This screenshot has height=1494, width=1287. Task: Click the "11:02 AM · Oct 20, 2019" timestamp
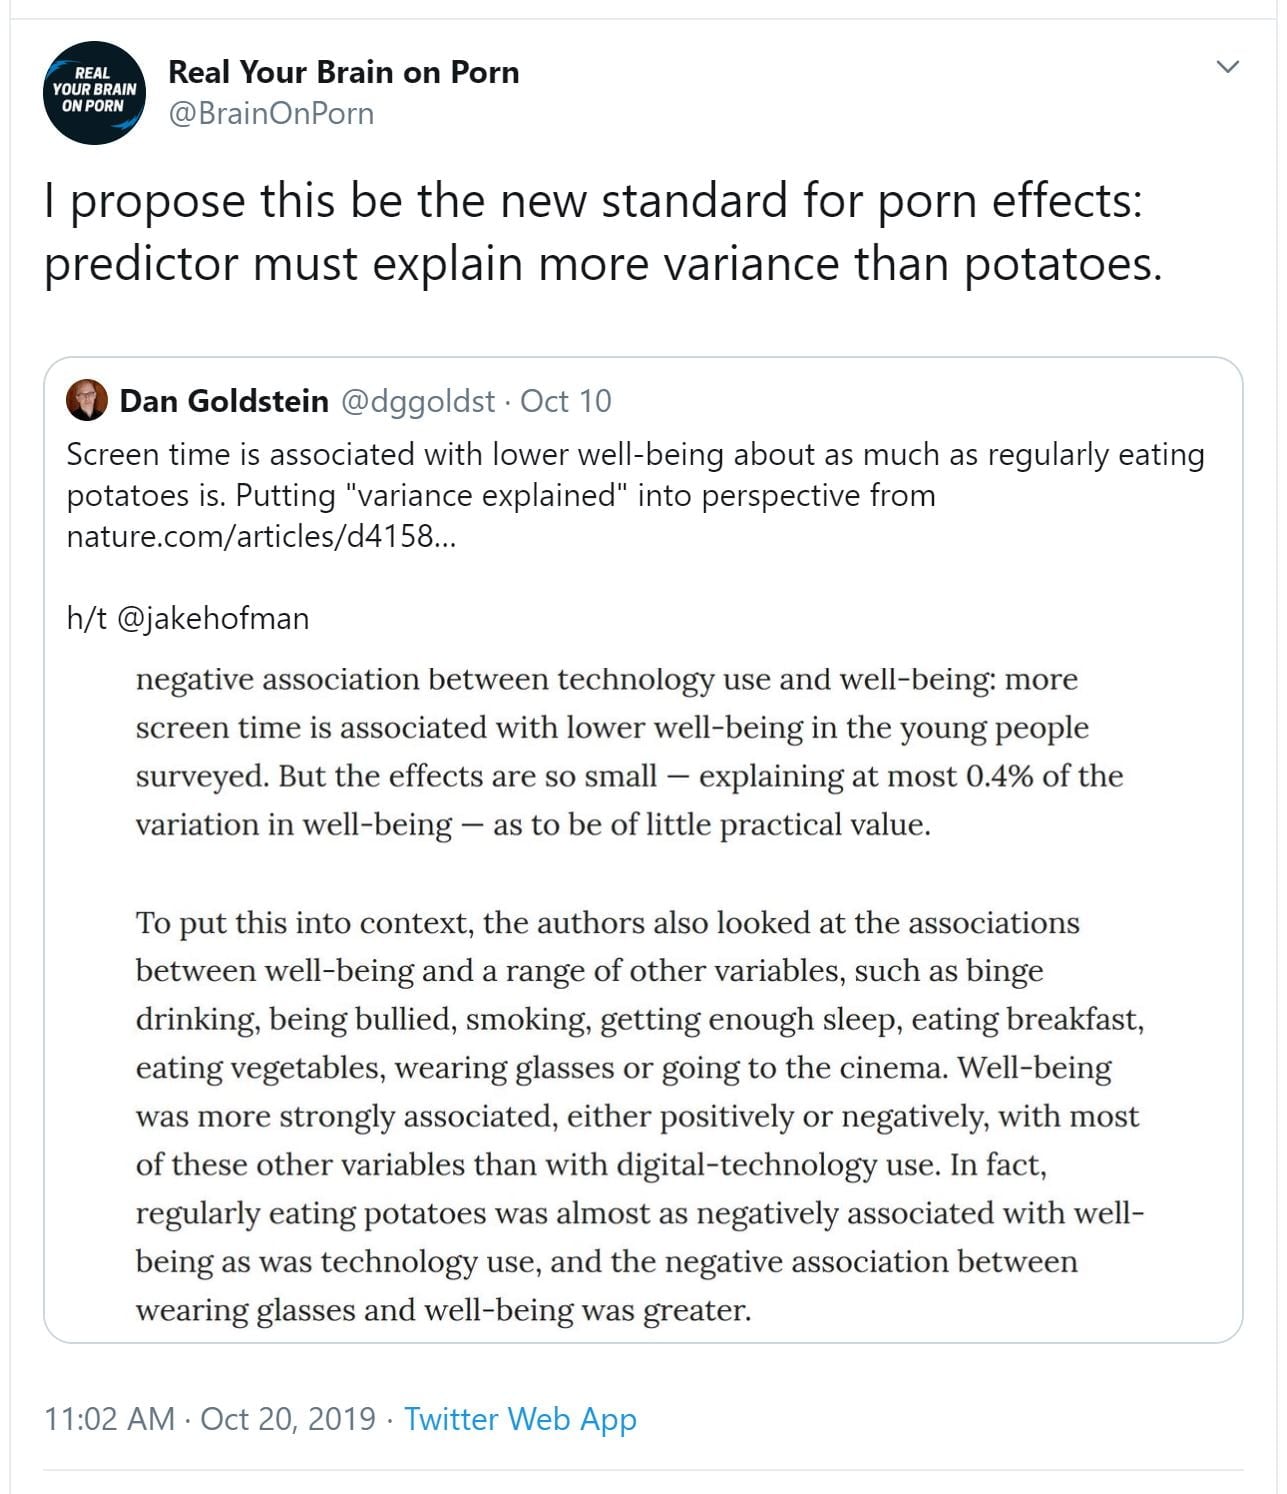pyautogui.click(x=210, y=1419)
